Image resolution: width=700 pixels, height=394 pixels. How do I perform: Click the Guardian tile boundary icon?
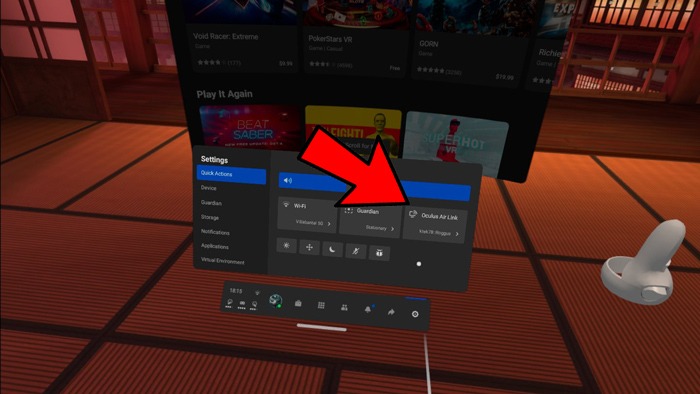[x=348, y=210]
